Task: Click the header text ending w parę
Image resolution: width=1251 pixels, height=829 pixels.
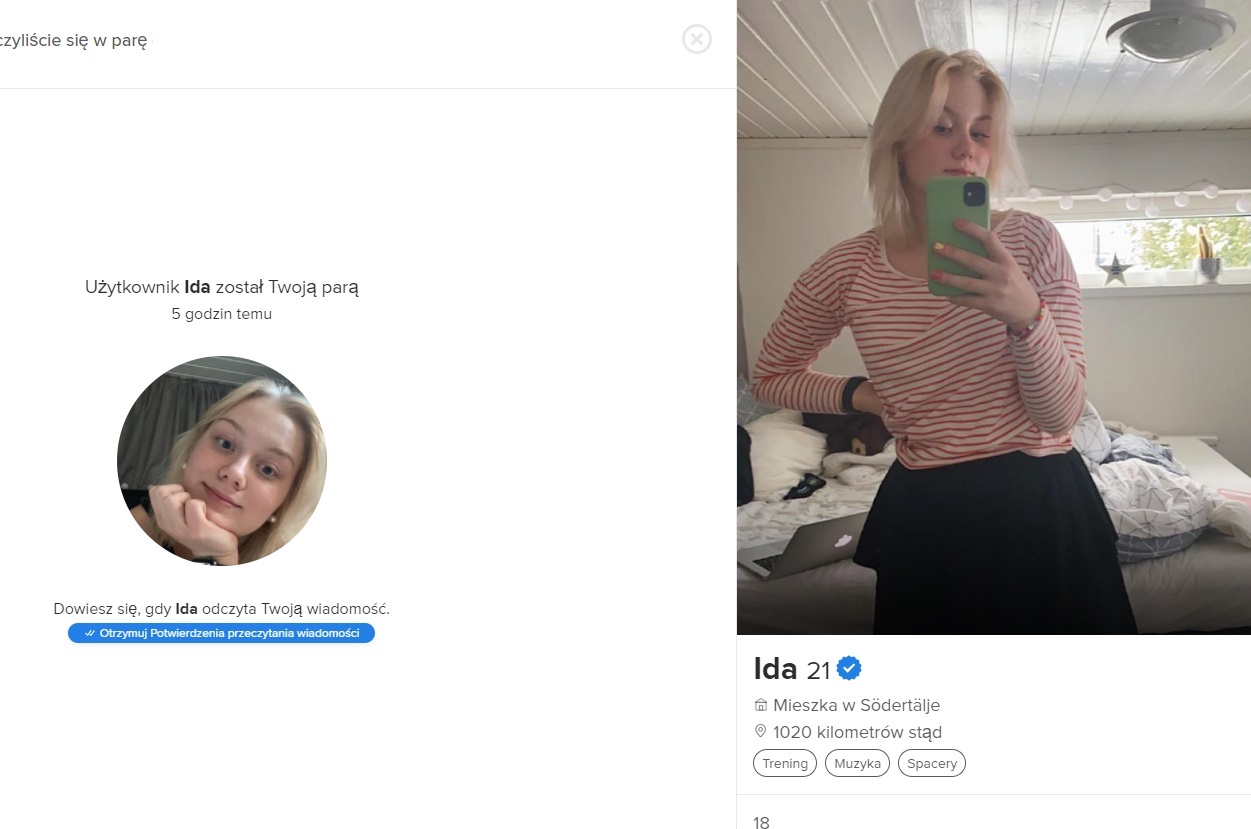Action: pyautogui.click(x=74, y=40)
